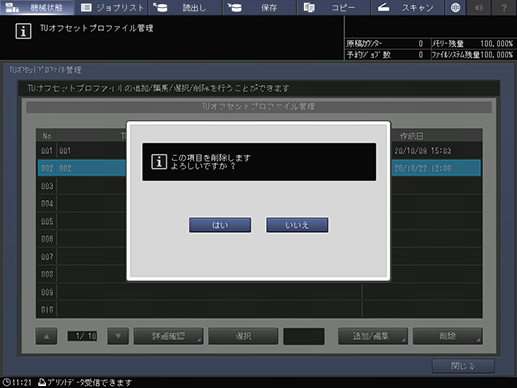Click the 削除 delete button
Viewport: 517px width, 388px height.
coord(447,336)
